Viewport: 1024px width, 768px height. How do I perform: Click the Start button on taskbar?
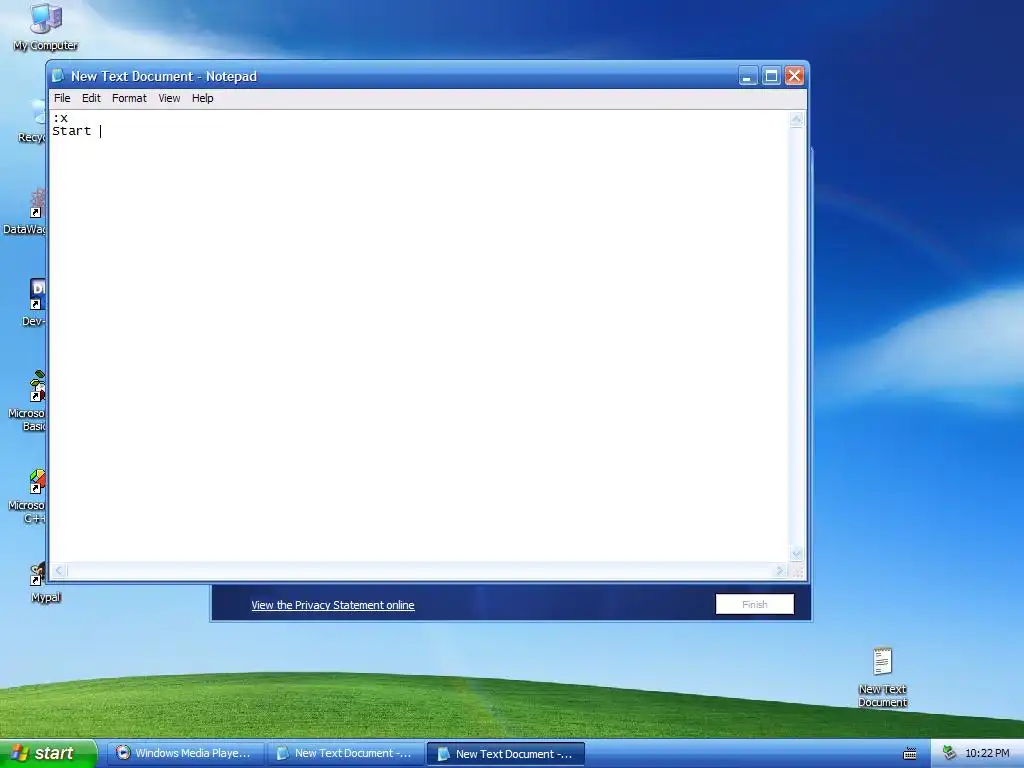(48, 754)
